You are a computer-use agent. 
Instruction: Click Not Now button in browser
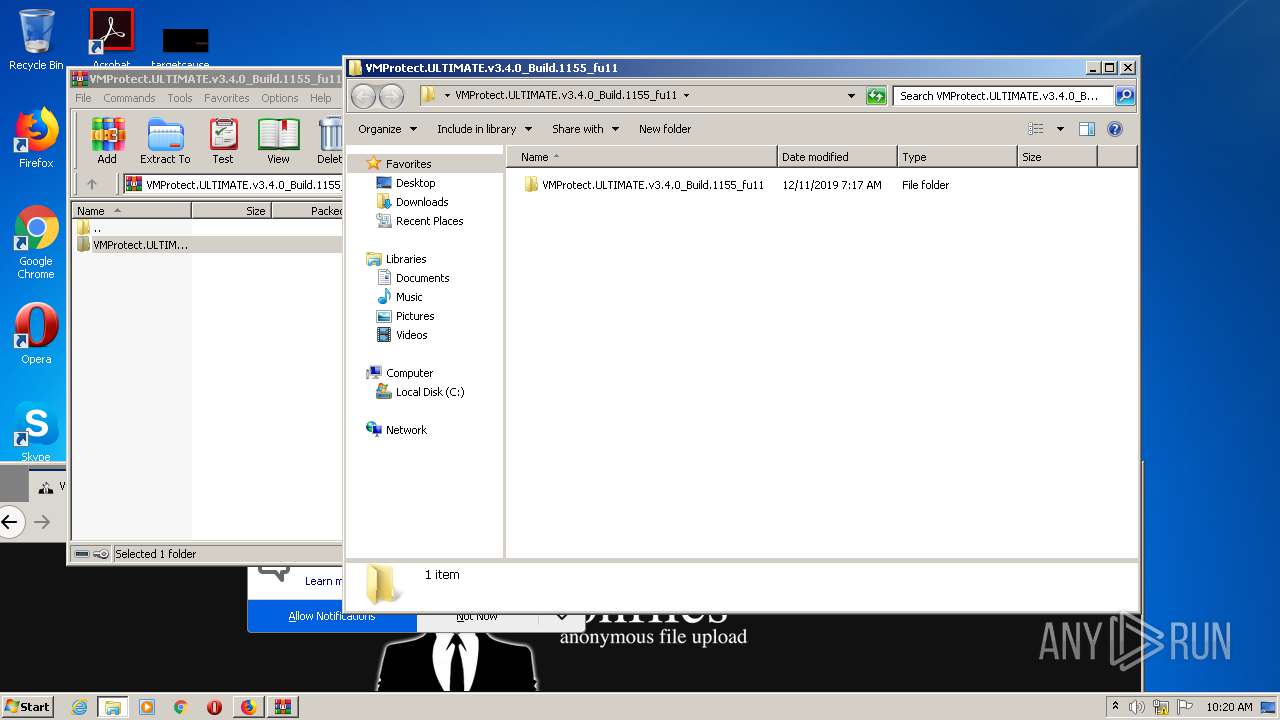pos(477,617)
